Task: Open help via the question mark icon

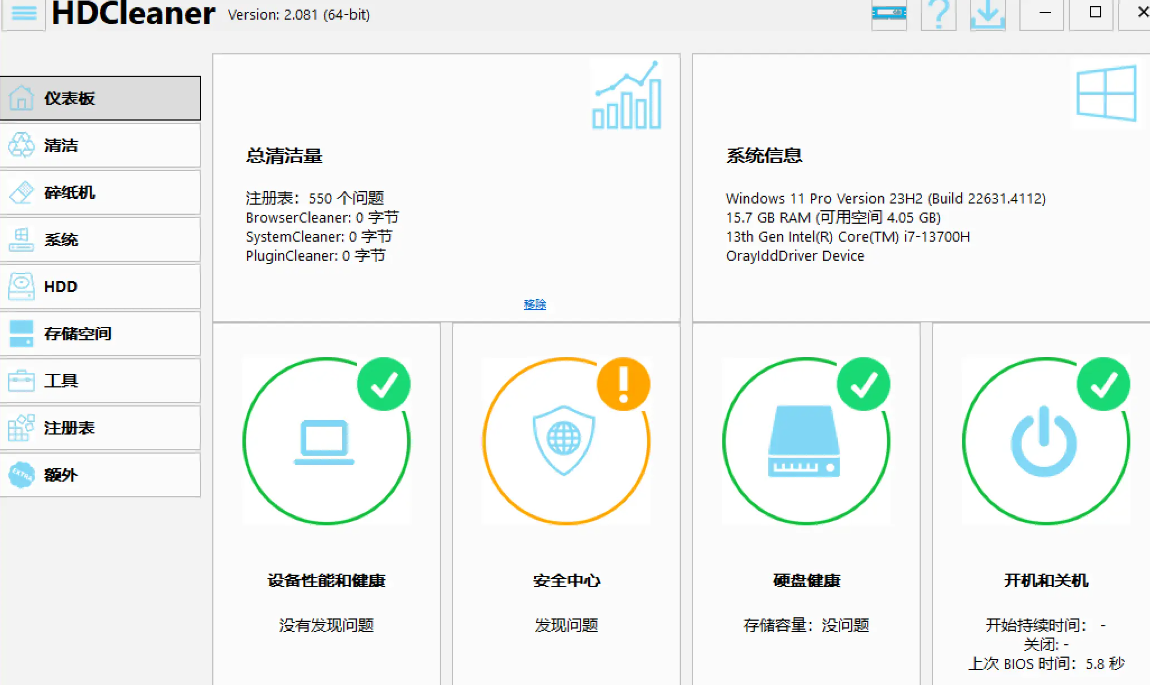Action: (938, 14)
